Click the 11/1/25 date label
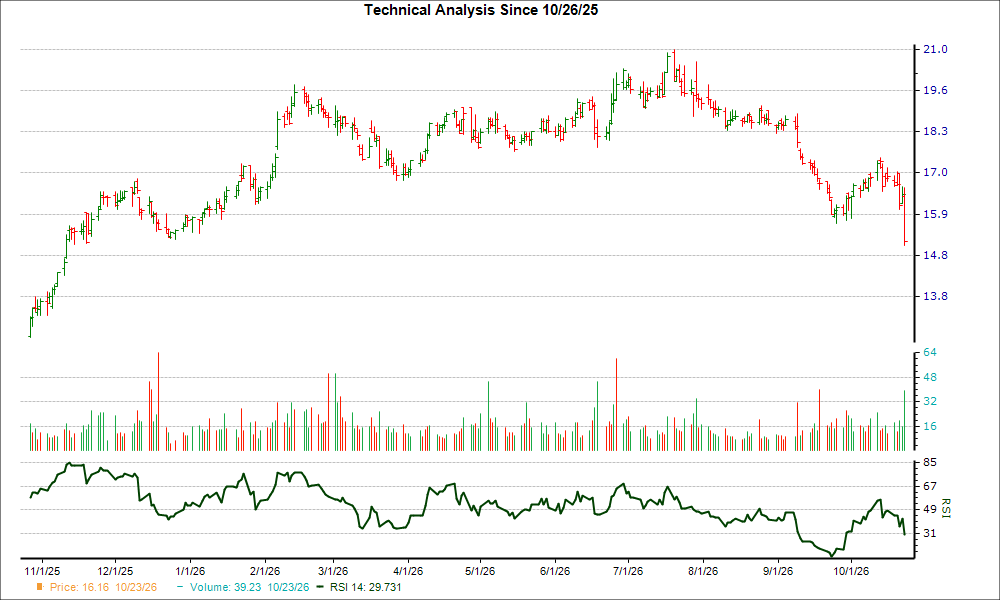Viewport: 1000px width, 600px height. tap(42, 571)
